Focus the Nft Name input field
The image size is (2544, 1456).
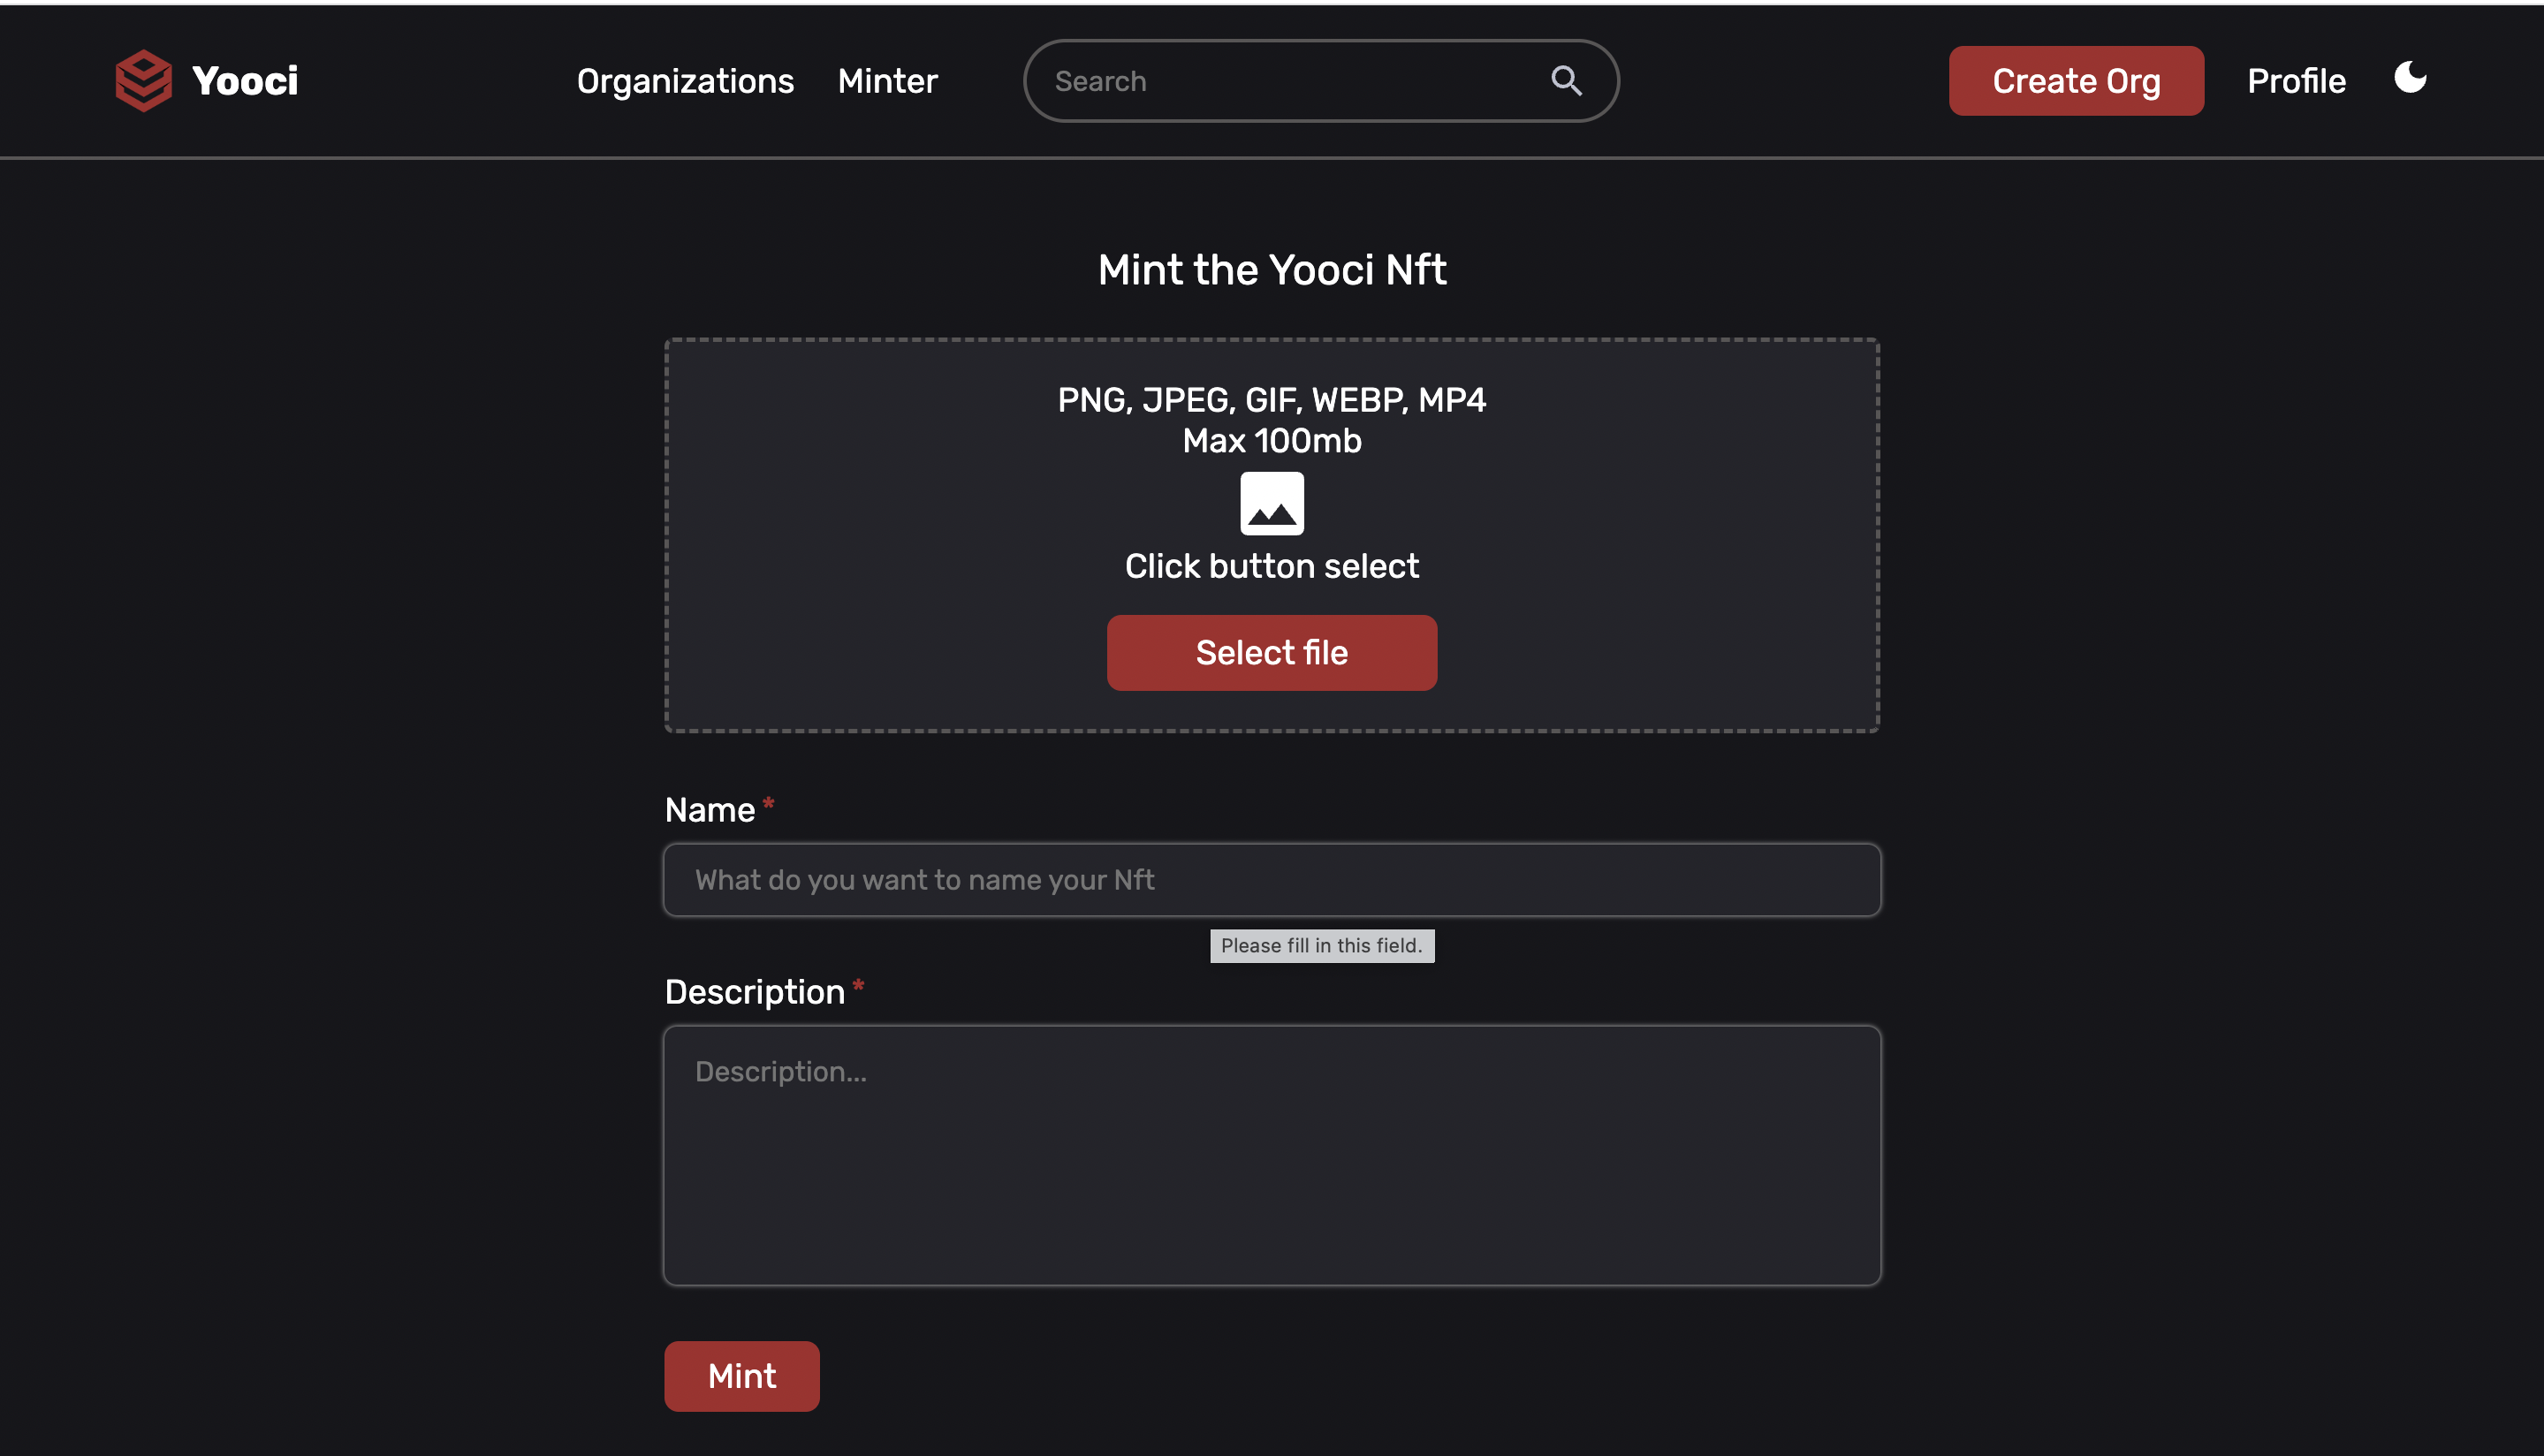coord(1272,880)
